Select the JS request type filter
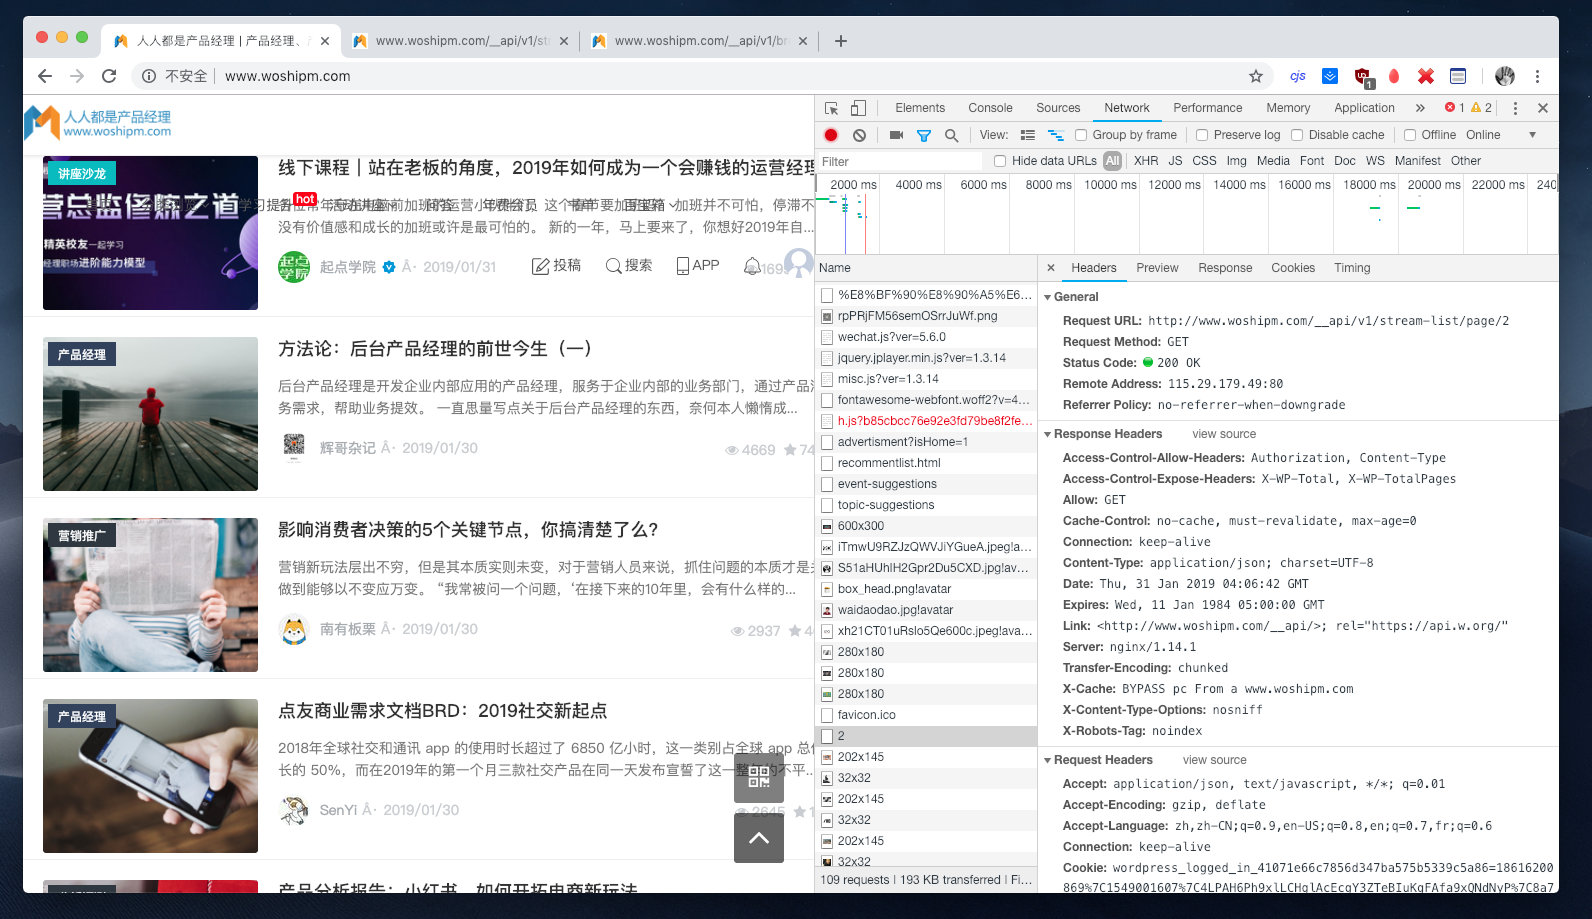Screen dimensions: 1592x919 (1175, 161)
